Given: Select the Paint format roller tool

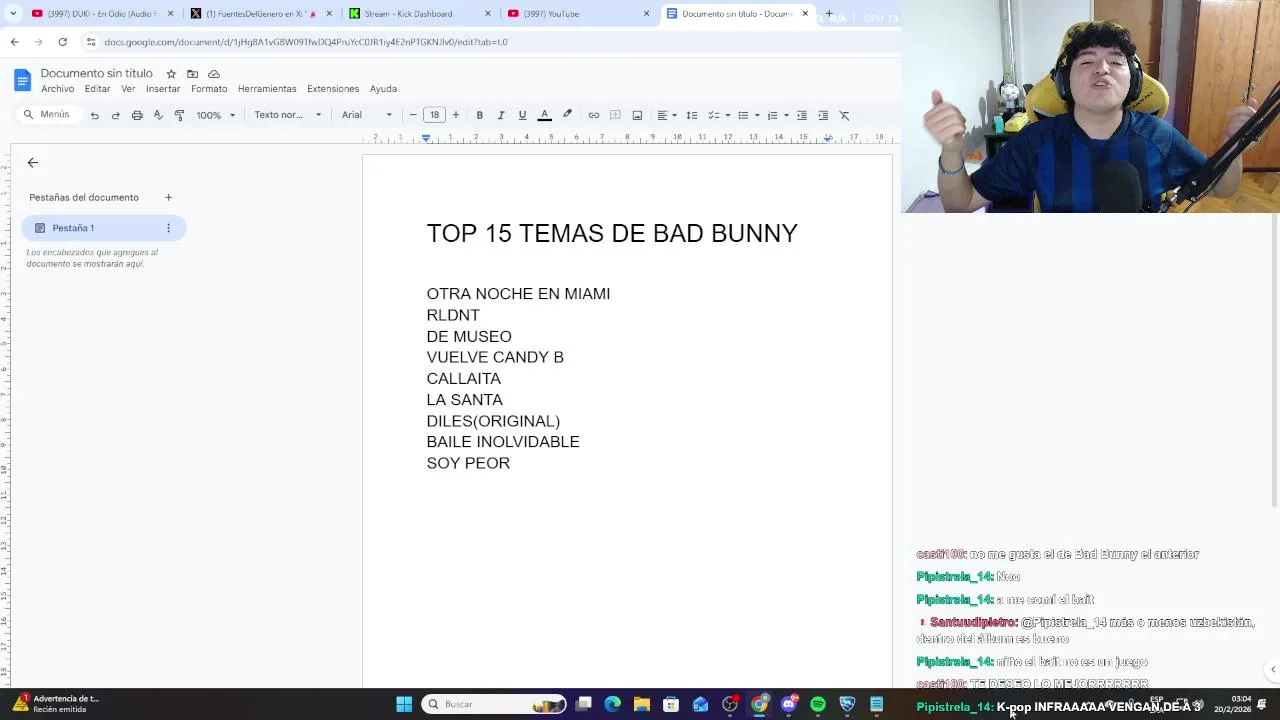Looking at the screenshot, I should tap(179, 115).
